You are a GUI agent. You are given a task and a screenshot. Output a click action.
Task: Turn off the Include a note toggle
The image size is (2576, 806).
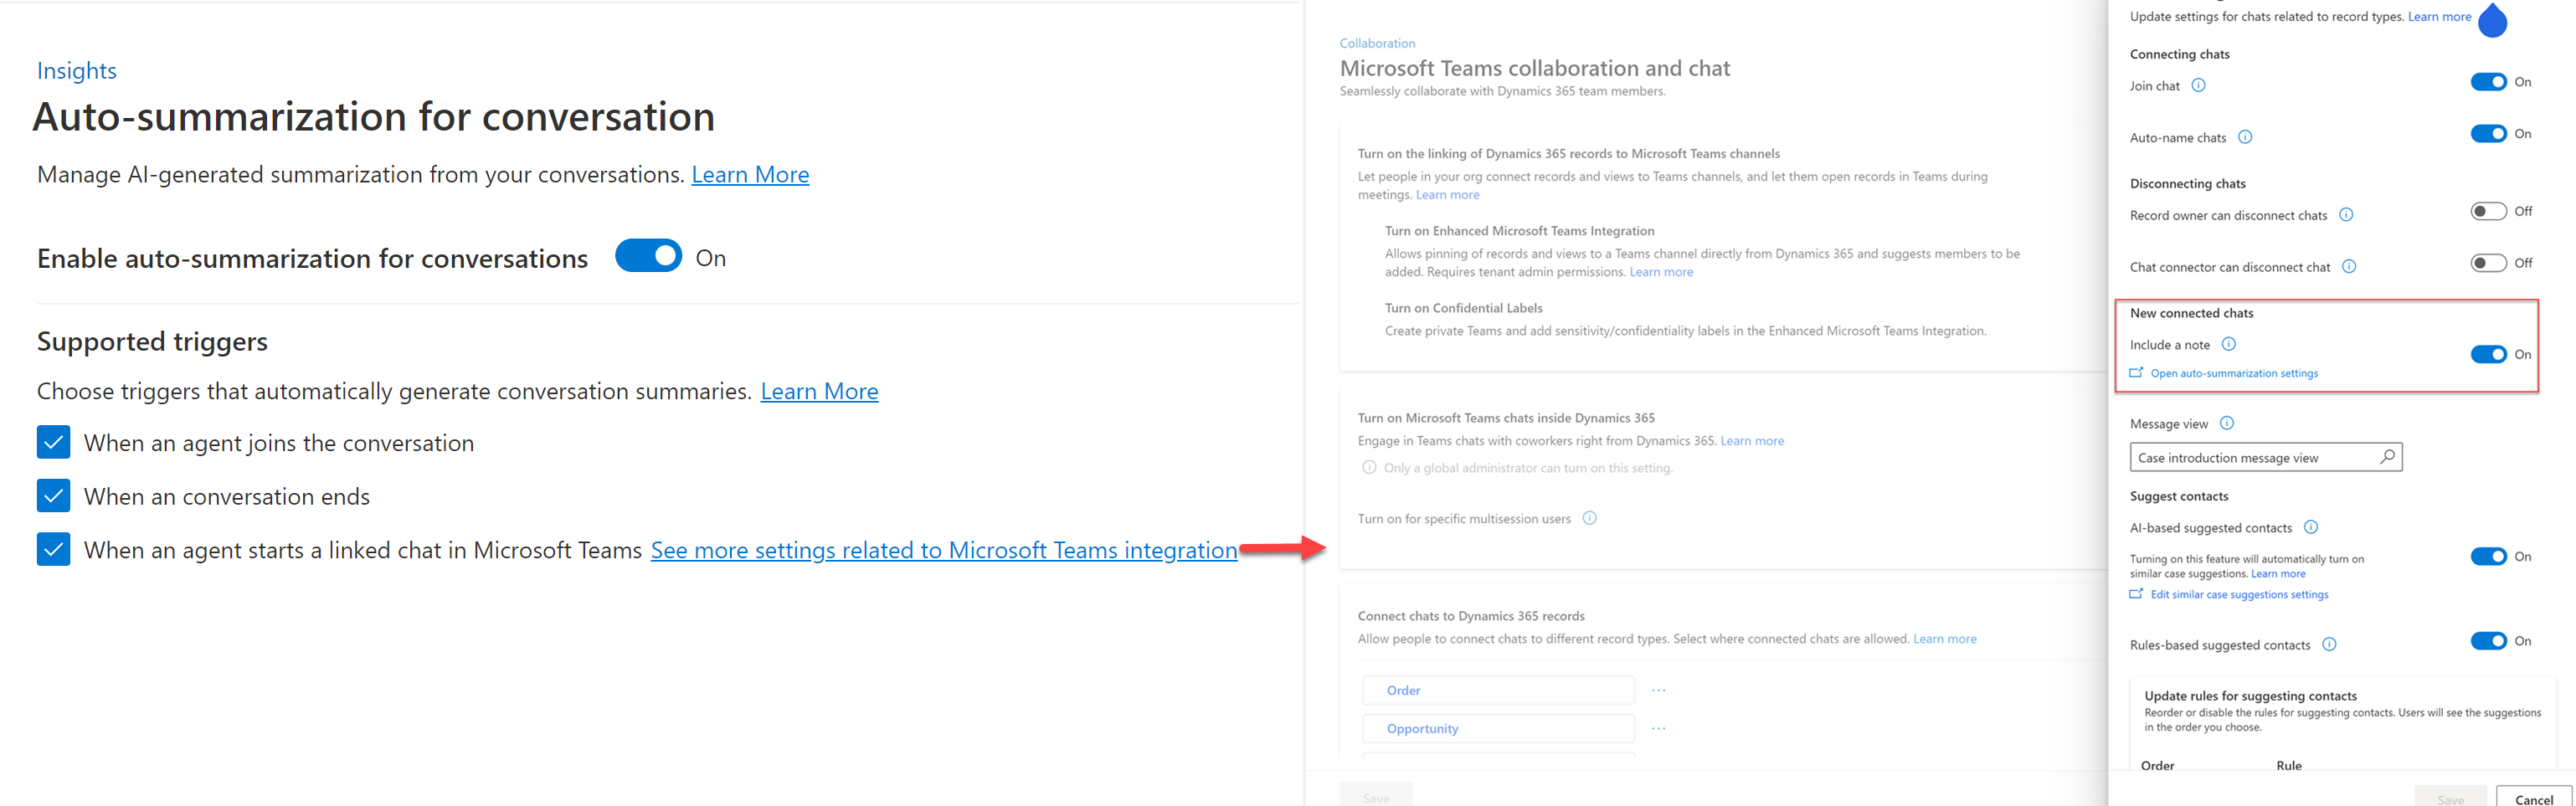tap(2488, 354)
